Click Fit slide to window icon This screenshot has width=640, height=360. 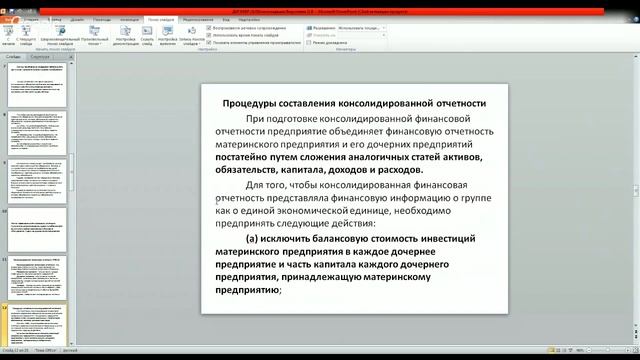tap(636, 350)
